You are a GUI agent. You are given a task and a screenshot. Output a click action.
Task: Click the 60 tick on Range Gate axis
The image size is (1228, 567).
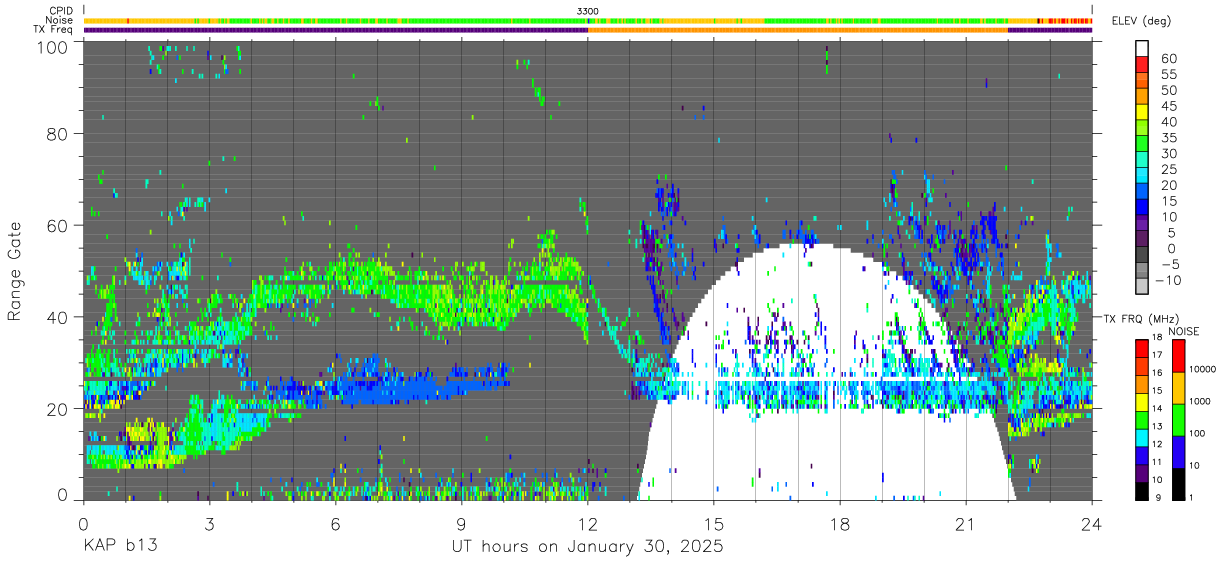click(58, 225)
